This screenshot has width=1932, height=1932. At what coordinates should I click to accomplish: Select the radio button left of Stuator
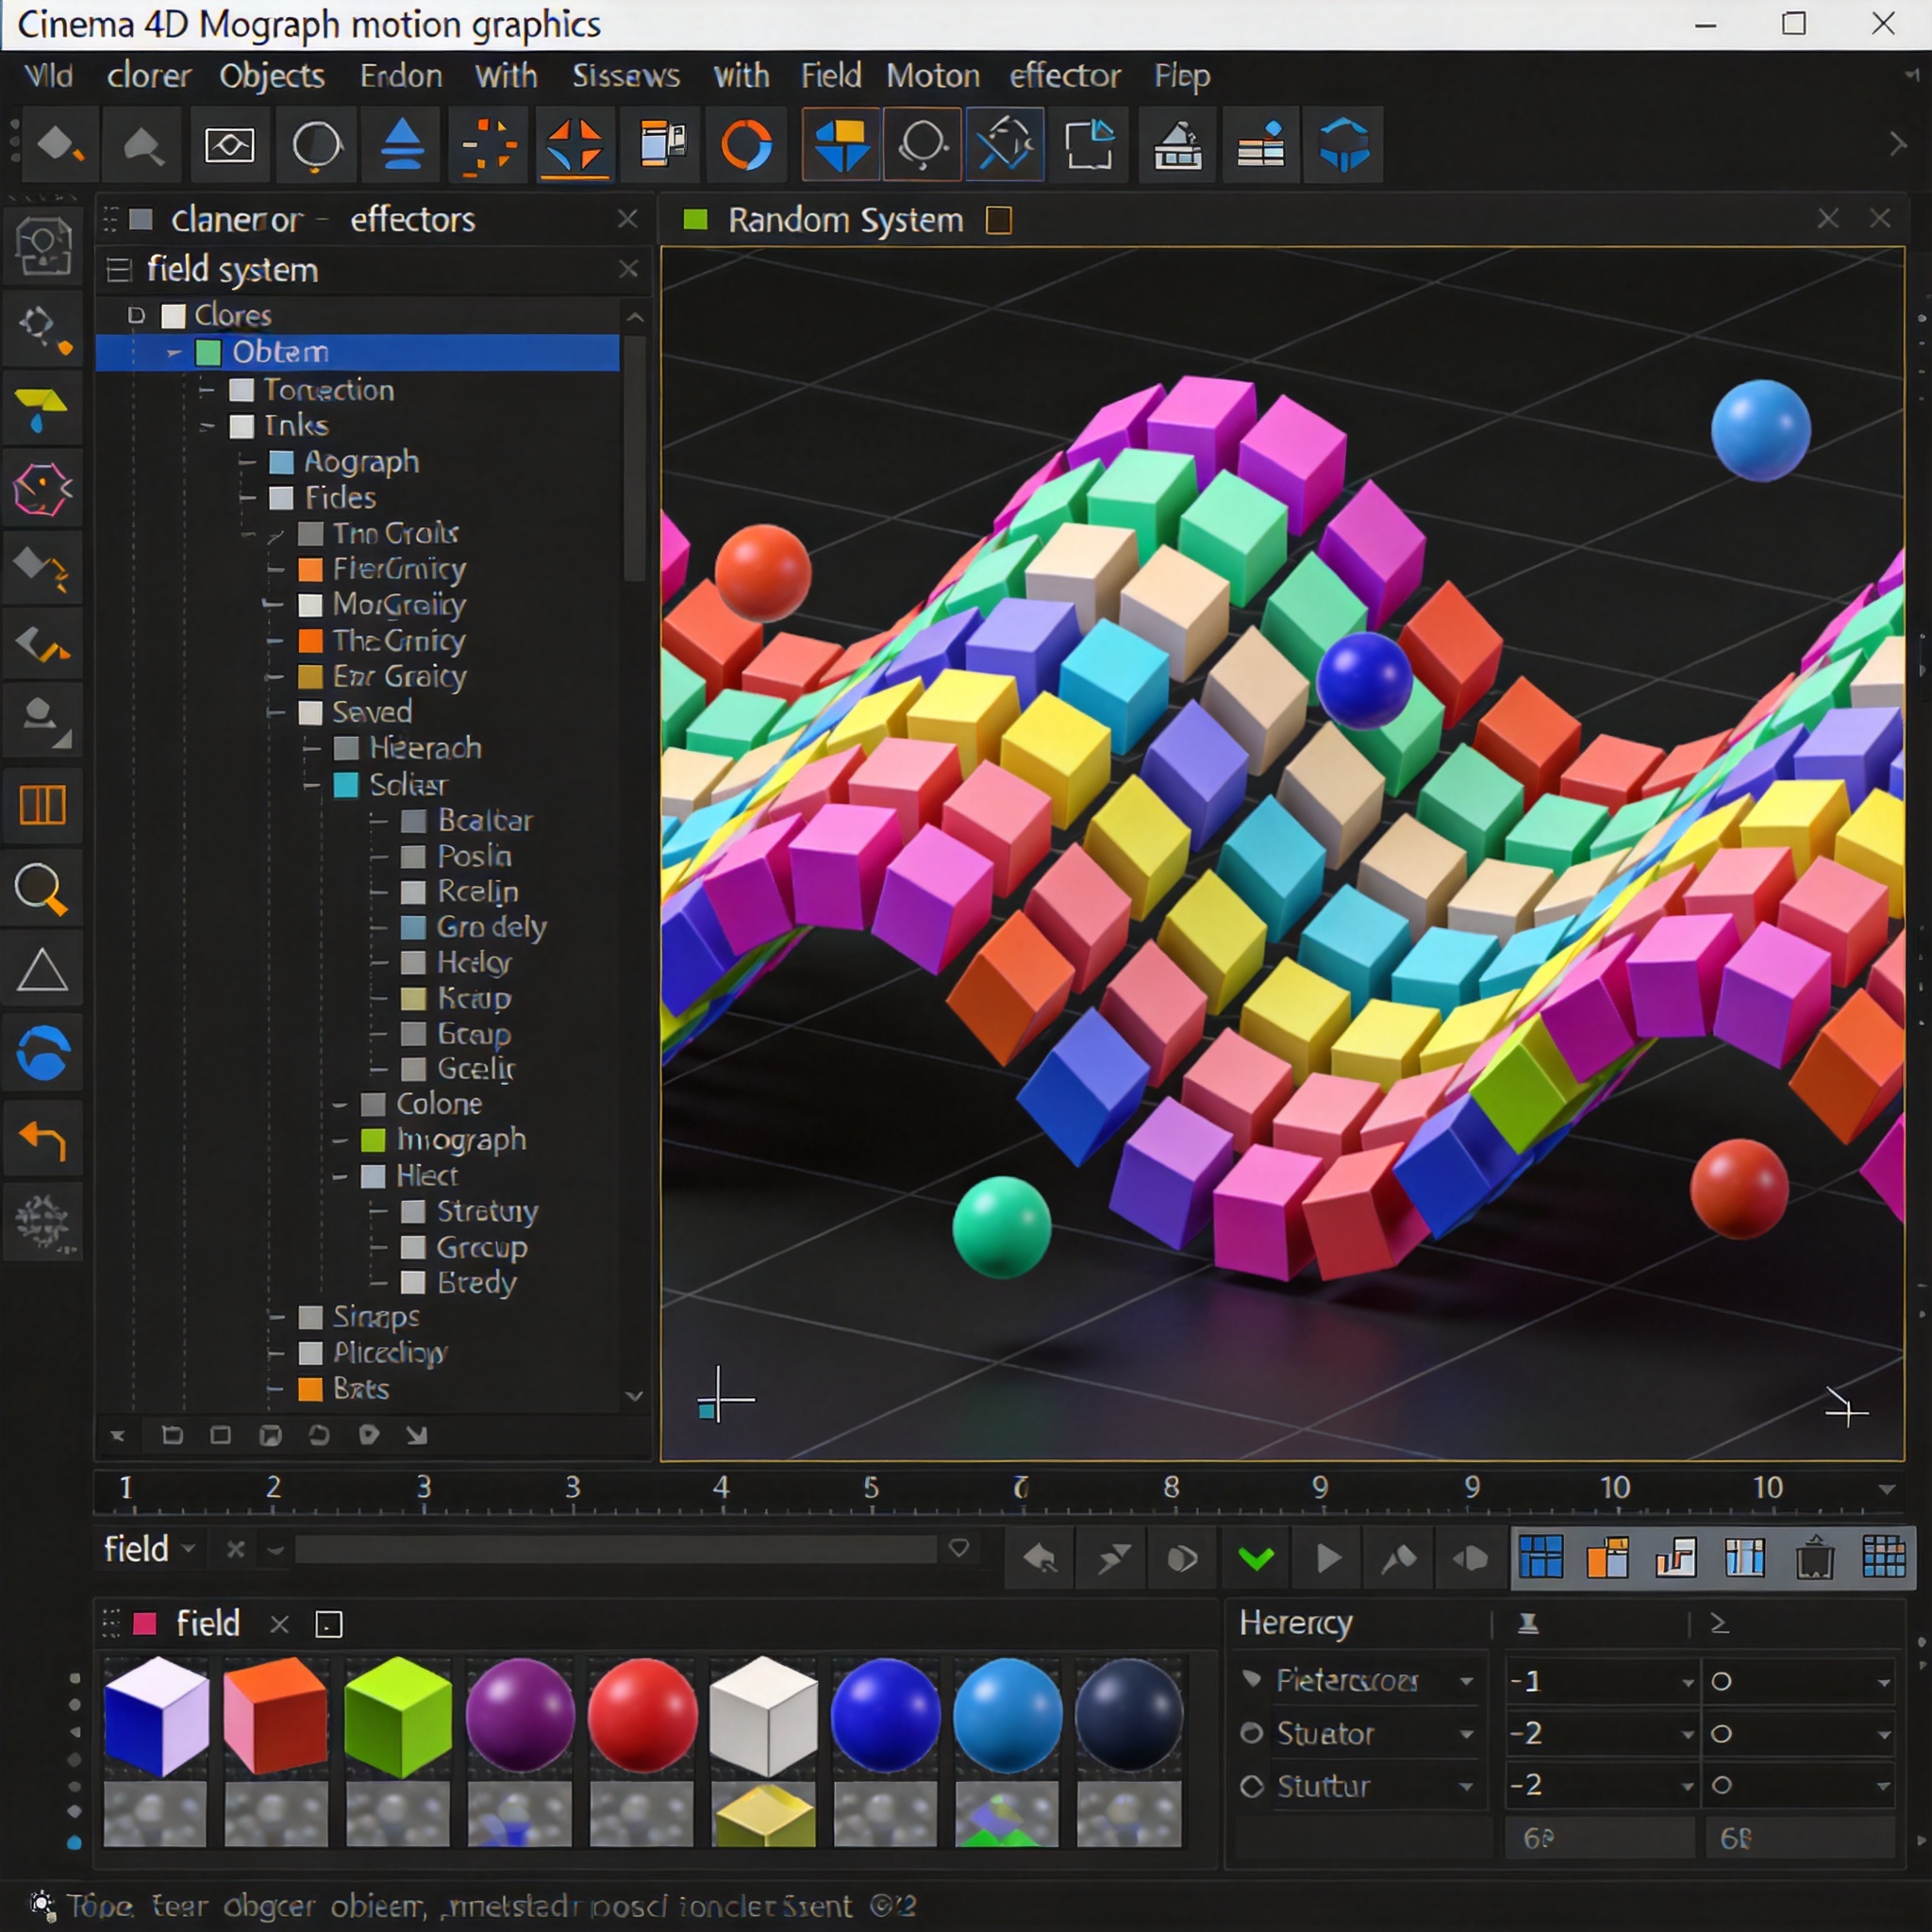coord(1252,1733)
